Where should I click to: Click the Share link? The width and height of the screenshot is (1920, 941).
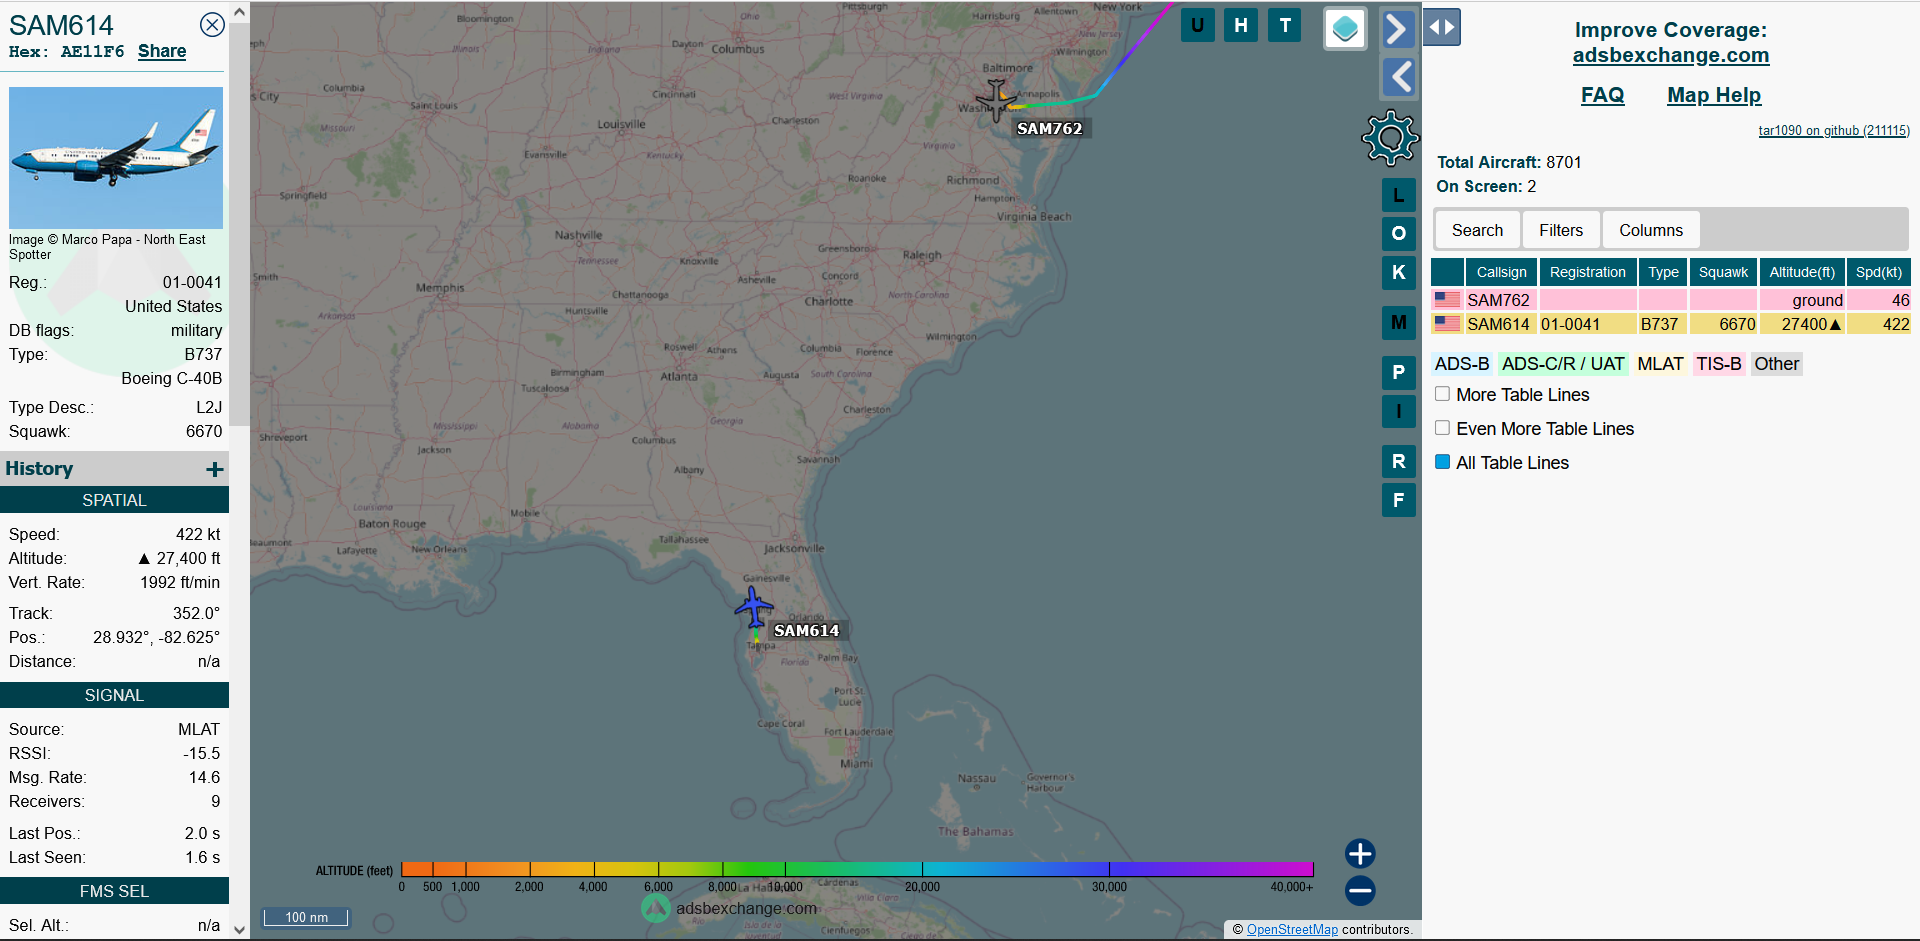162,51
